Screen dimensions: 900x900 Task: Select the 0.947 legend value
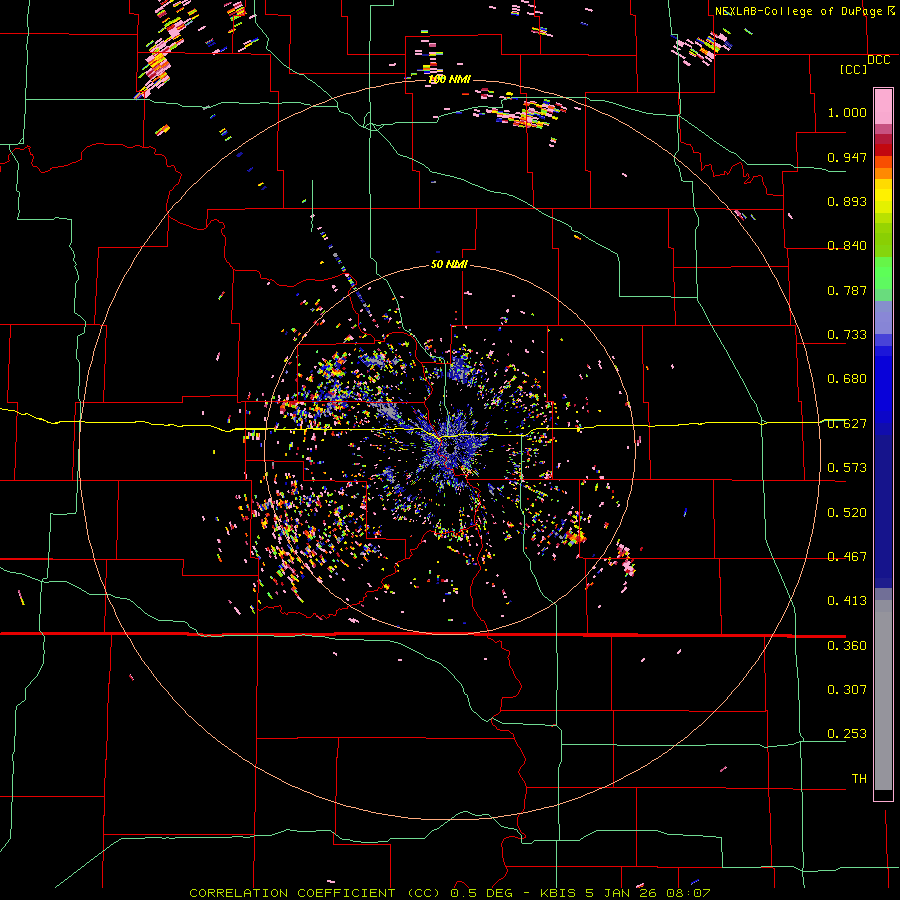(847, 157)
